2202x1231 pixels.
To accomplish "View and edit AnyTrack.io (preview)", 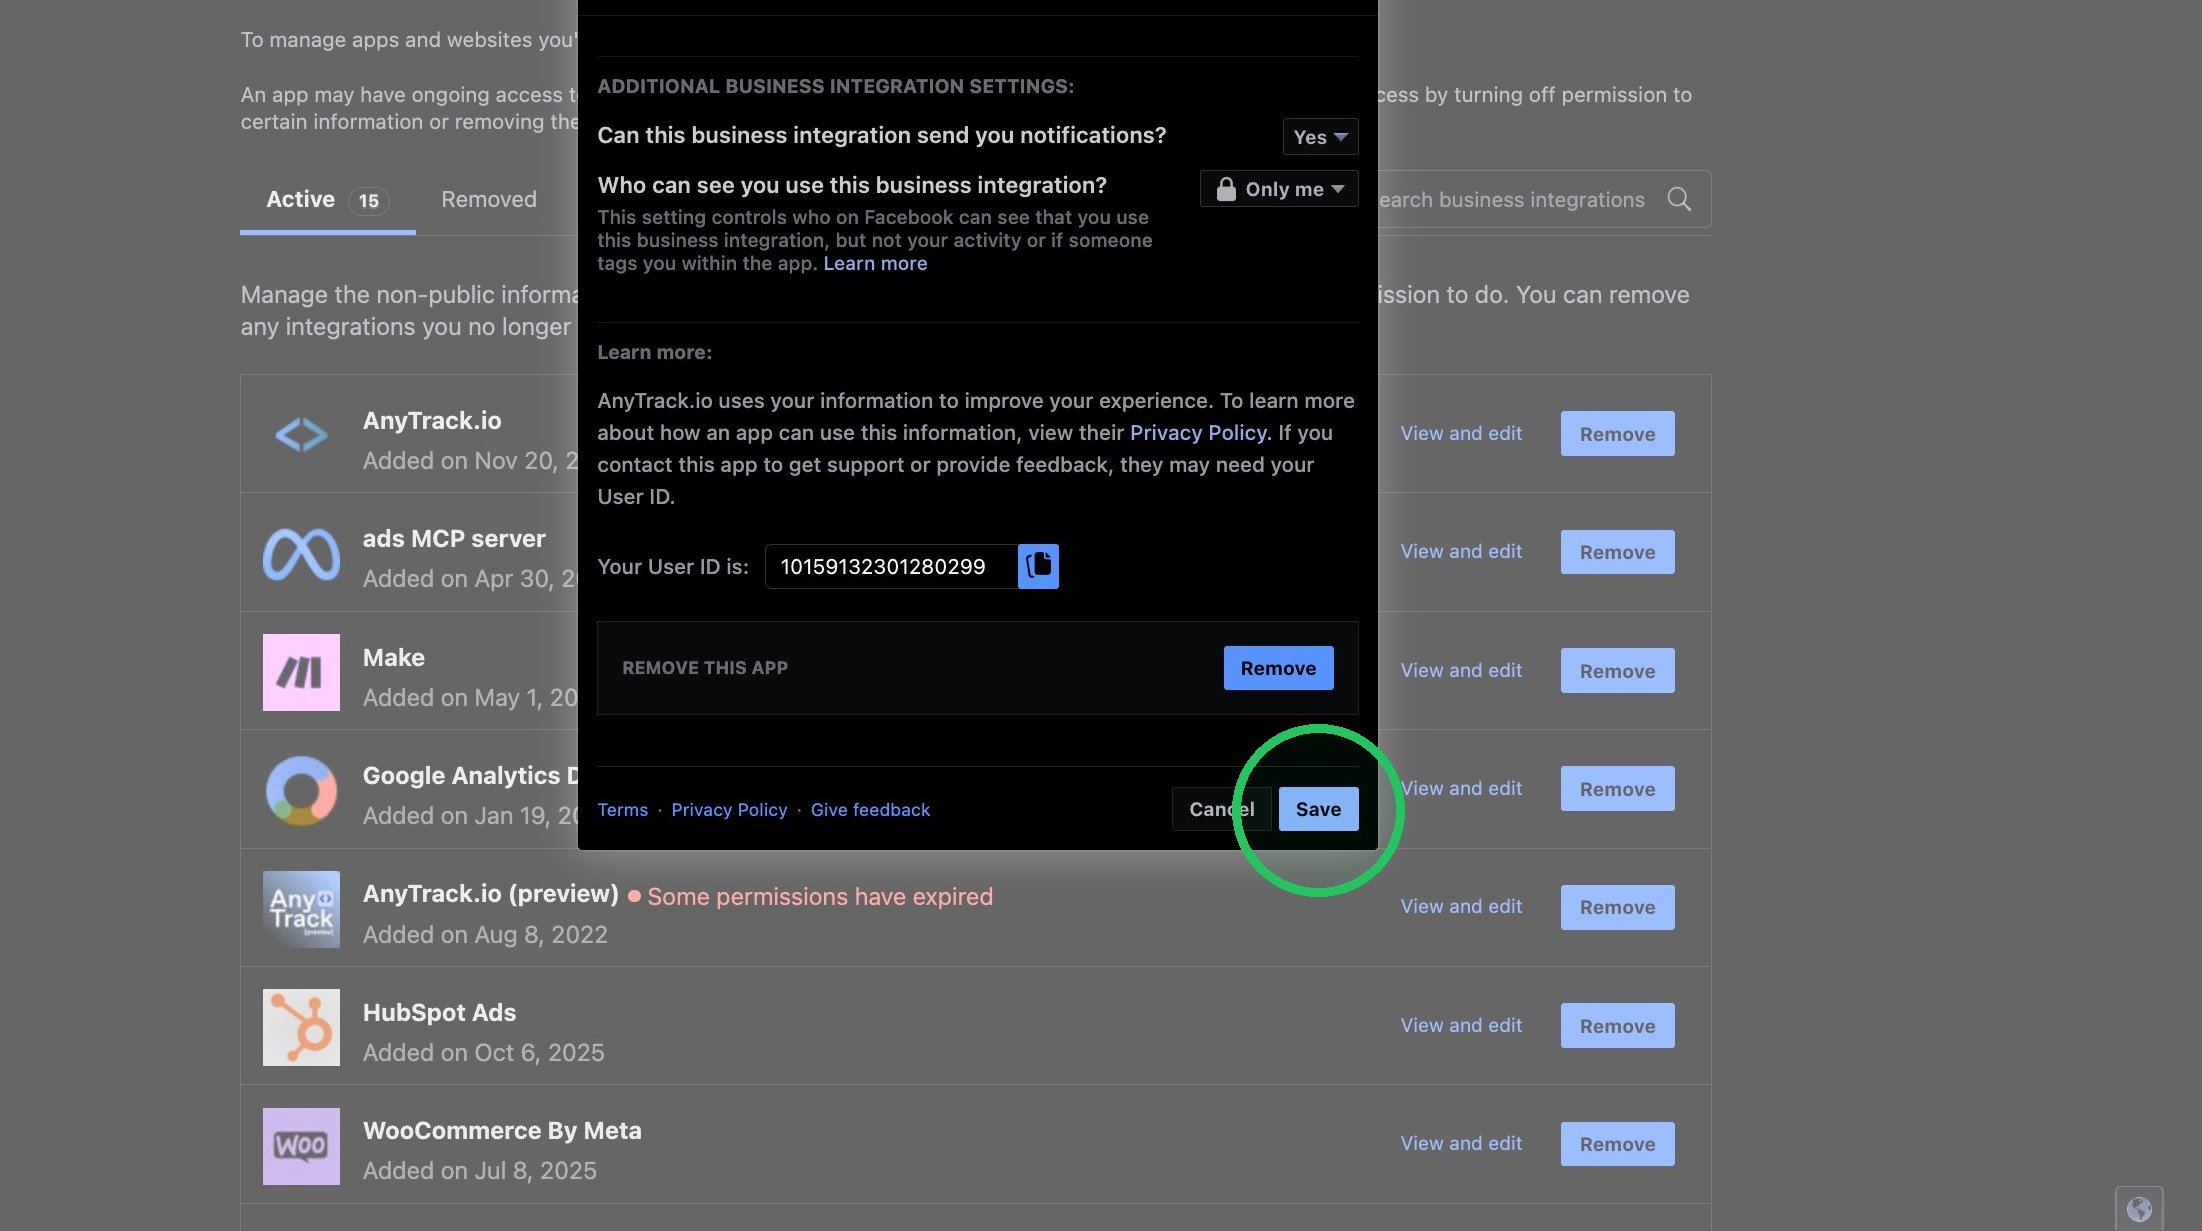I will pyautogui.click(x=1461, y=907).
